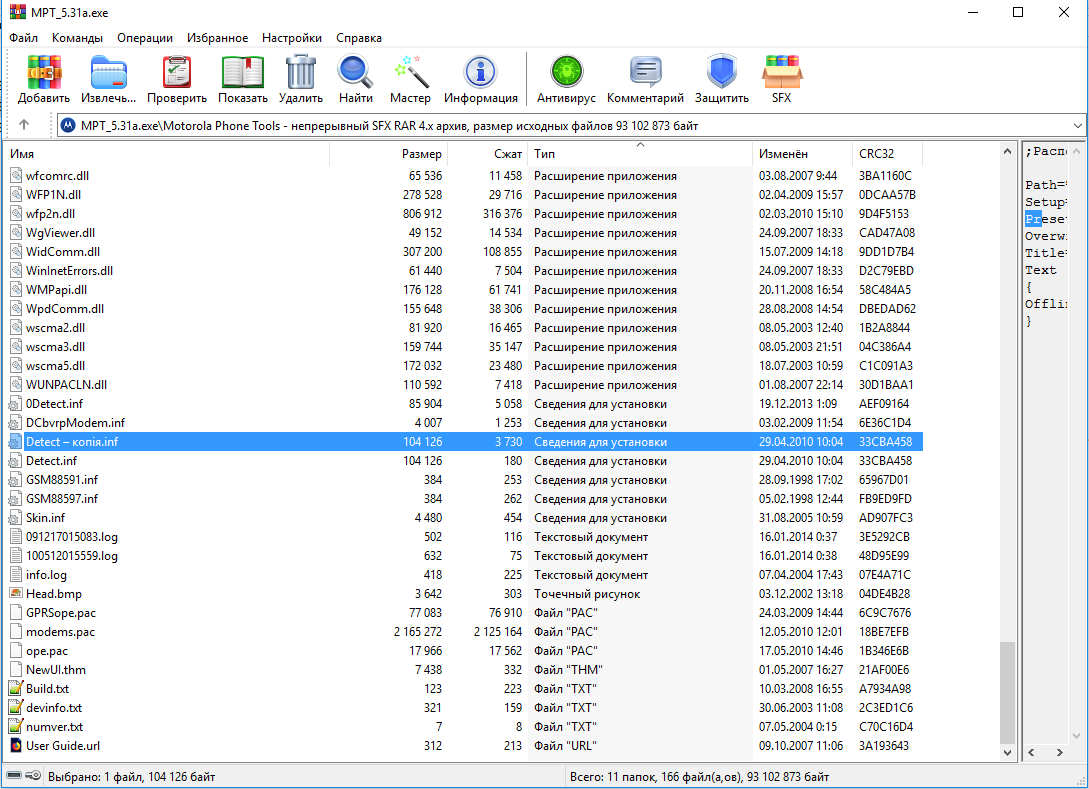This screenshot has width=1089, height=789.
Task: Sort by the CRC32 column header
Action: (888, 153)
